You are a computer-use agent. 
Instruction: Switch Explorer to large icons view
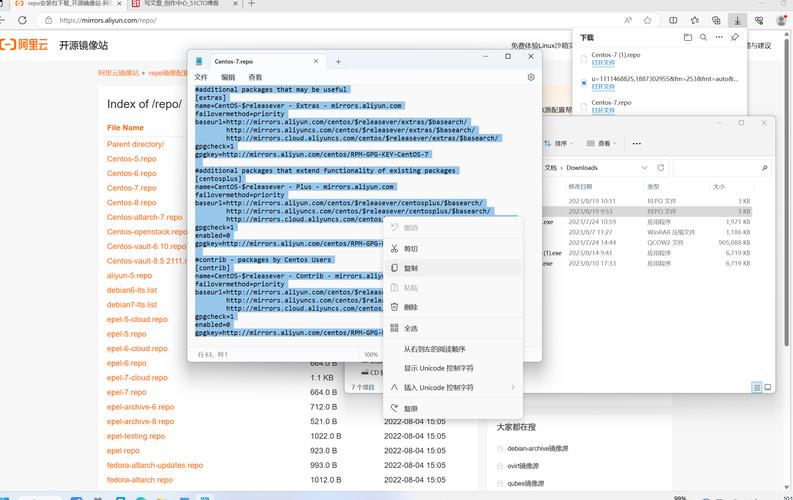(768, 388)
